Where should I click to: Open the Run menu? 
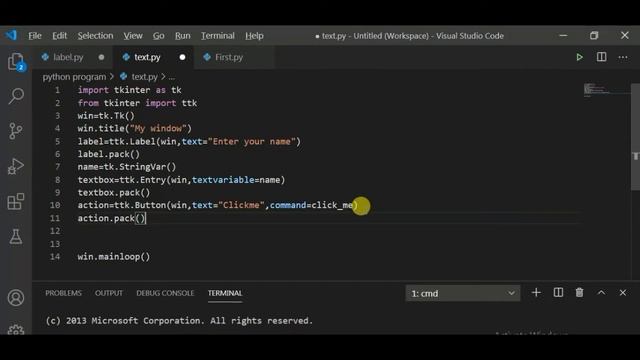pyautogui.click(x=182, y=36)
